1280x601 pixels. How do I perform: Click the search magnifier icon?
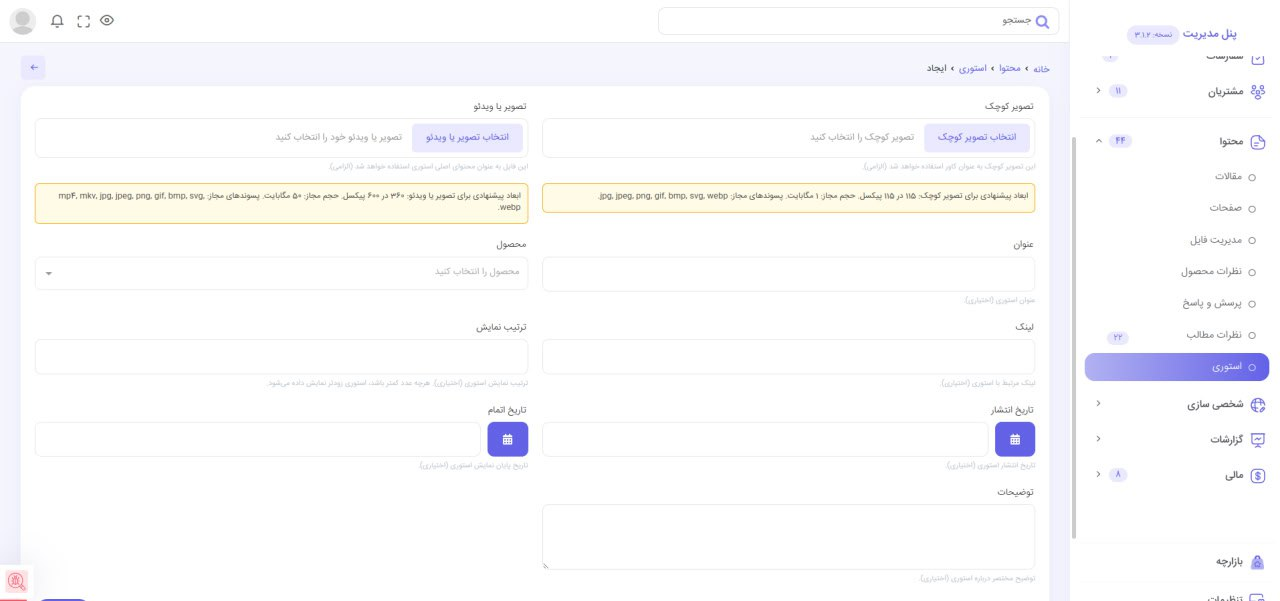(x=1043, y=22)
